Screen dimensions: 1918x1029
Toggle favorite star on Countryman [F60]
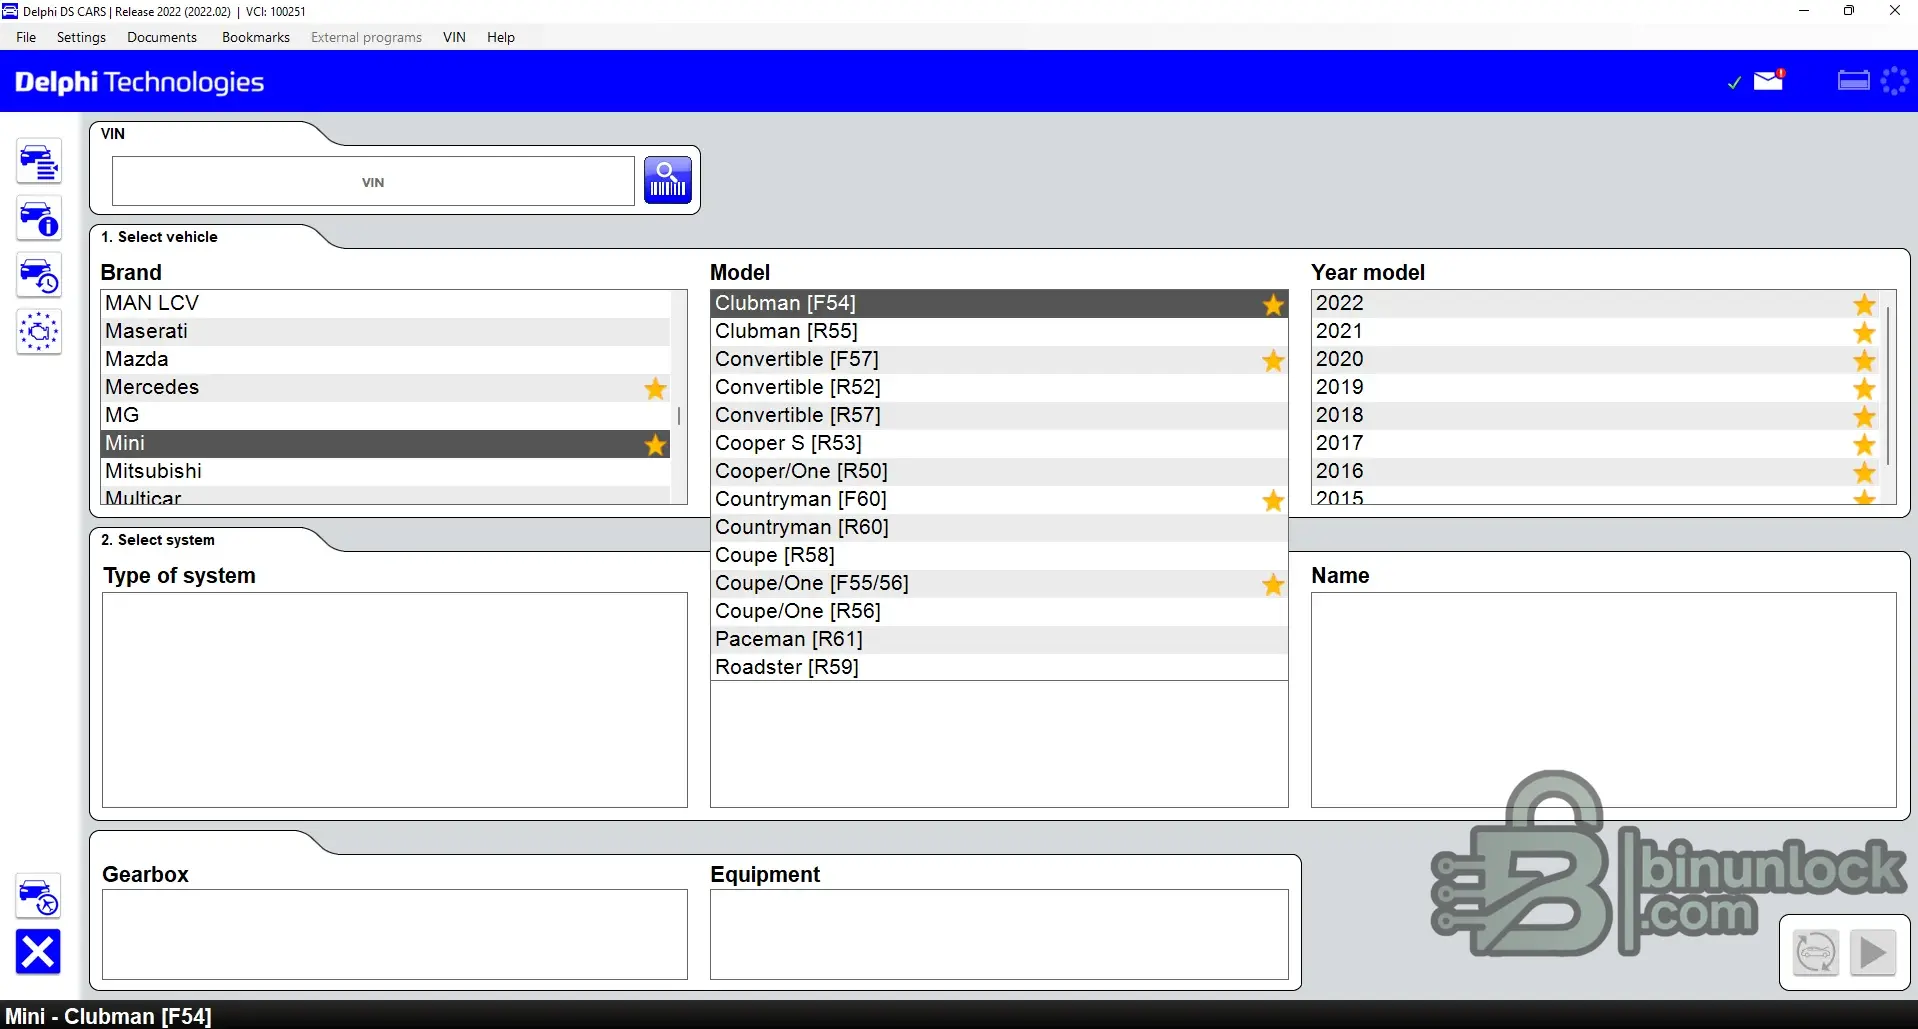point(1272,500)
